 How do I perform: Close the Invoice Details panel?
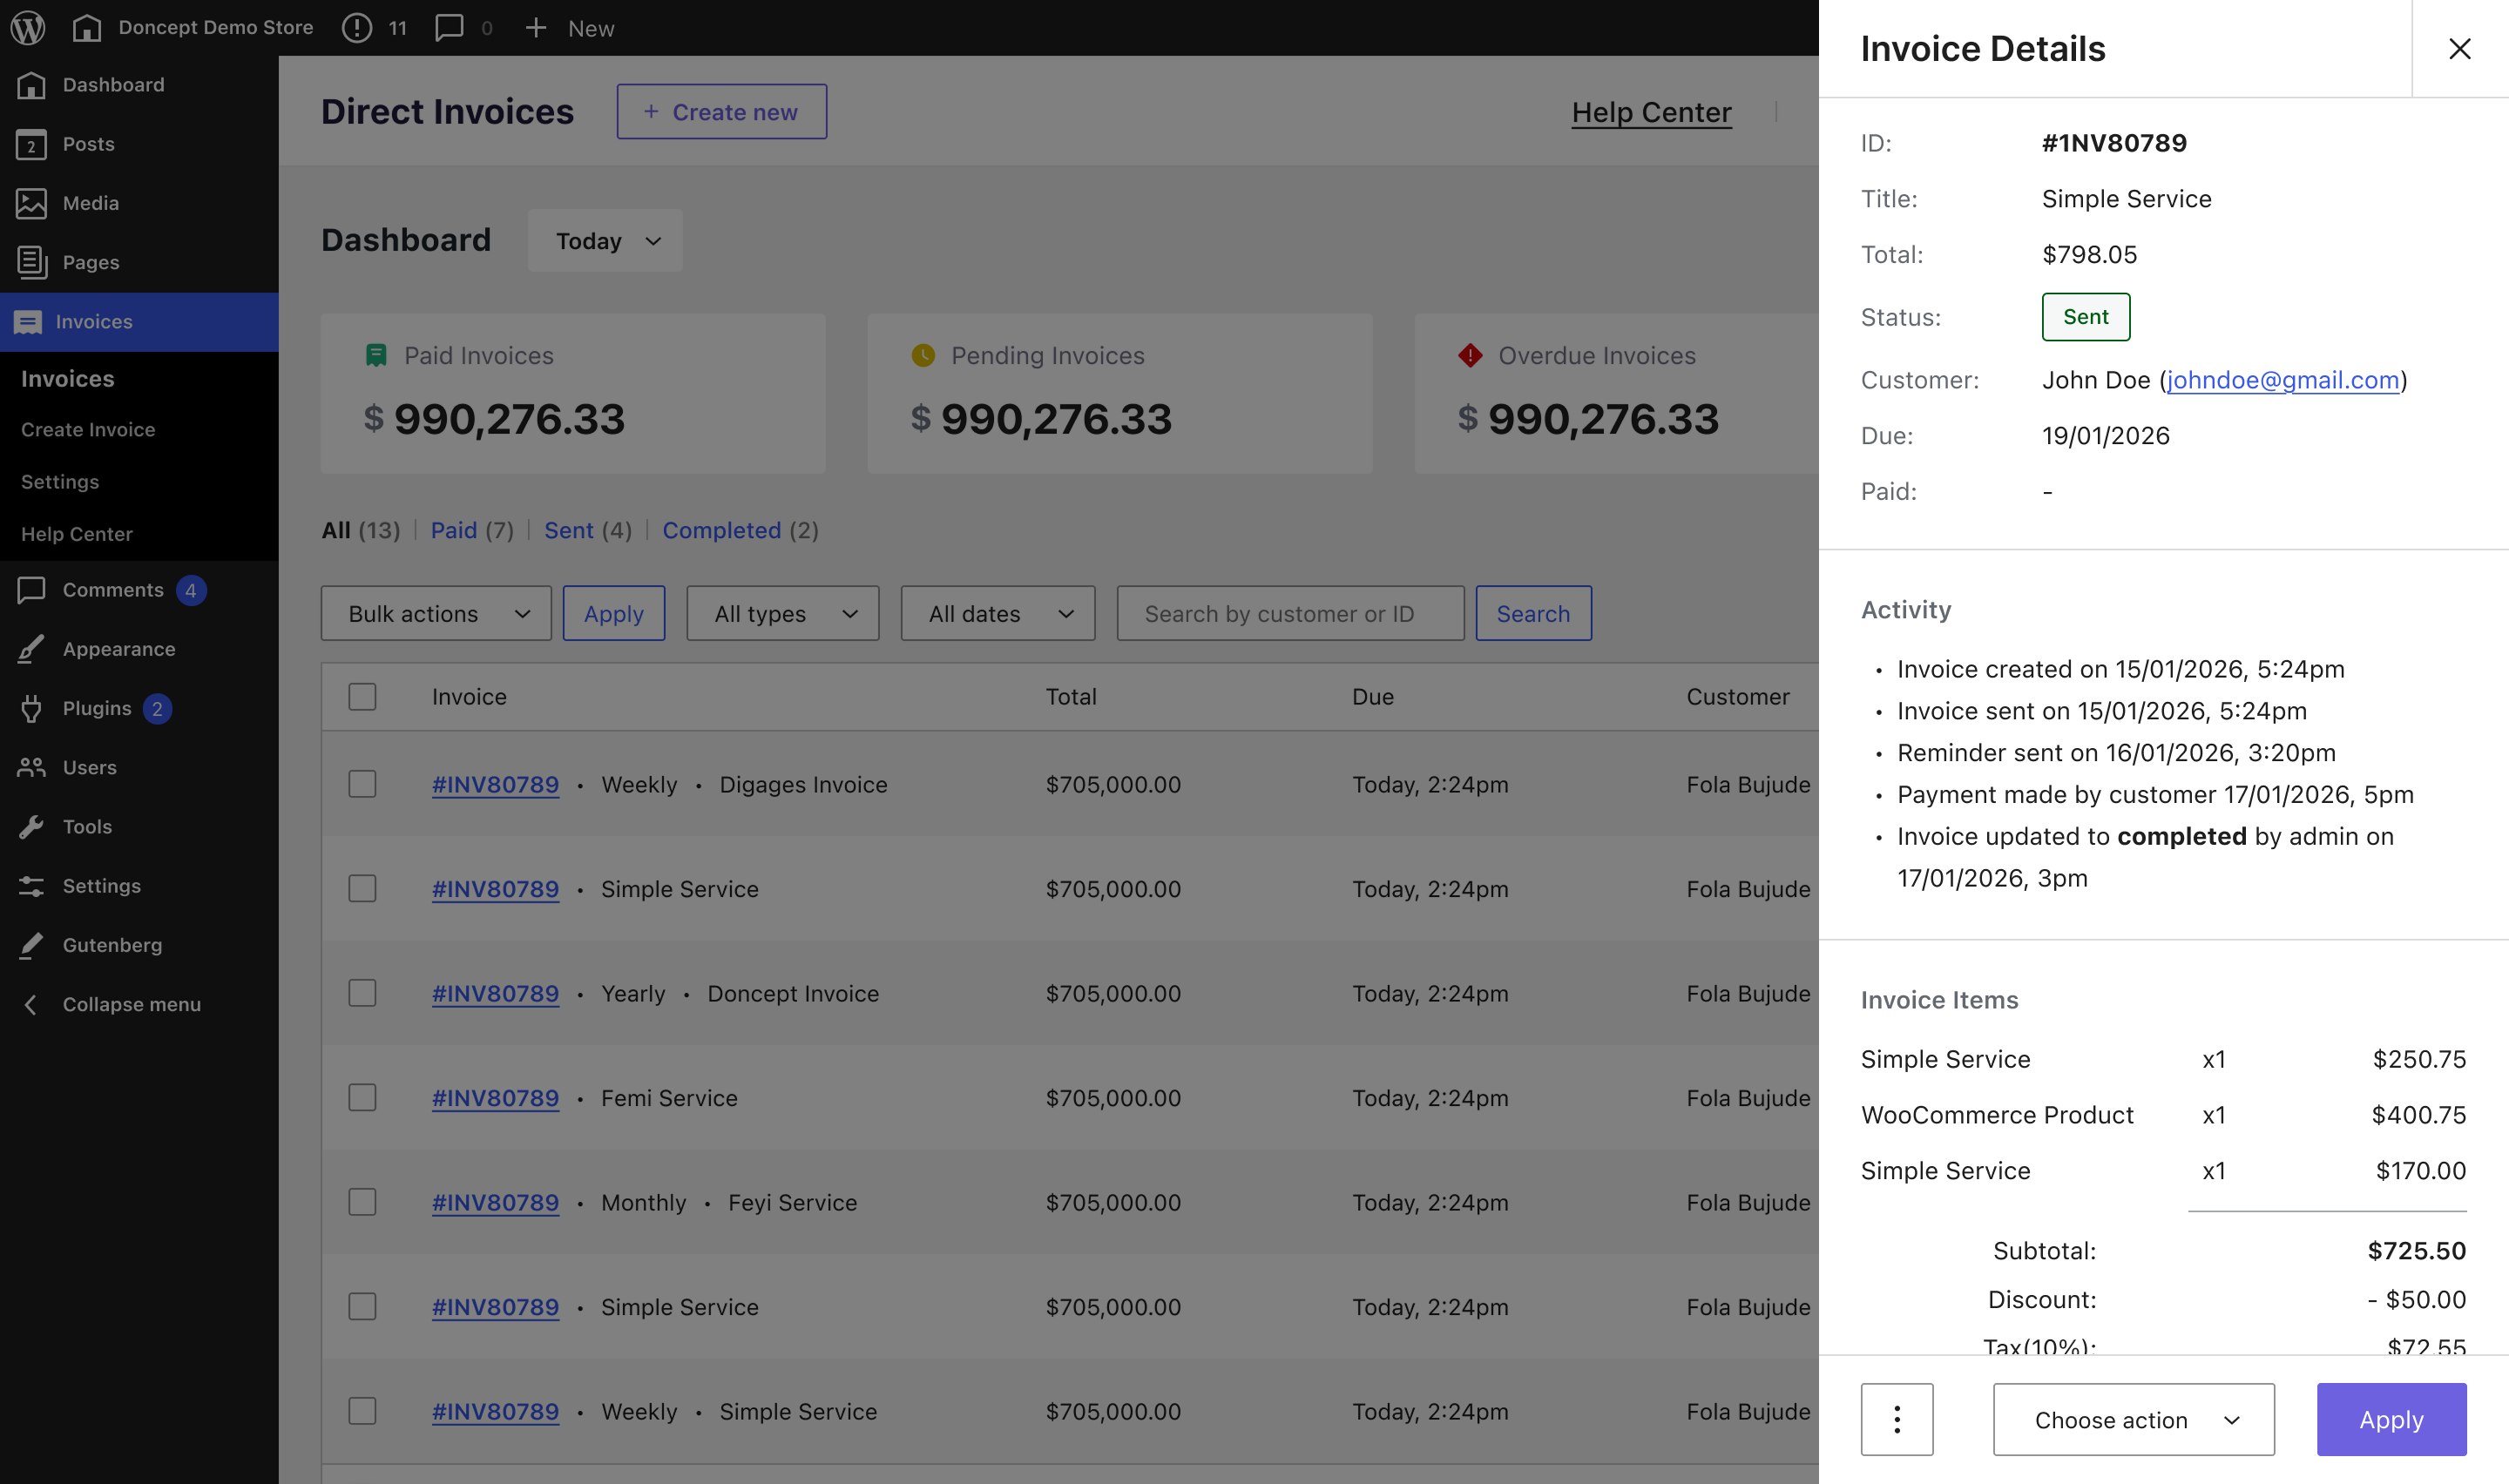pos(2460,48)
